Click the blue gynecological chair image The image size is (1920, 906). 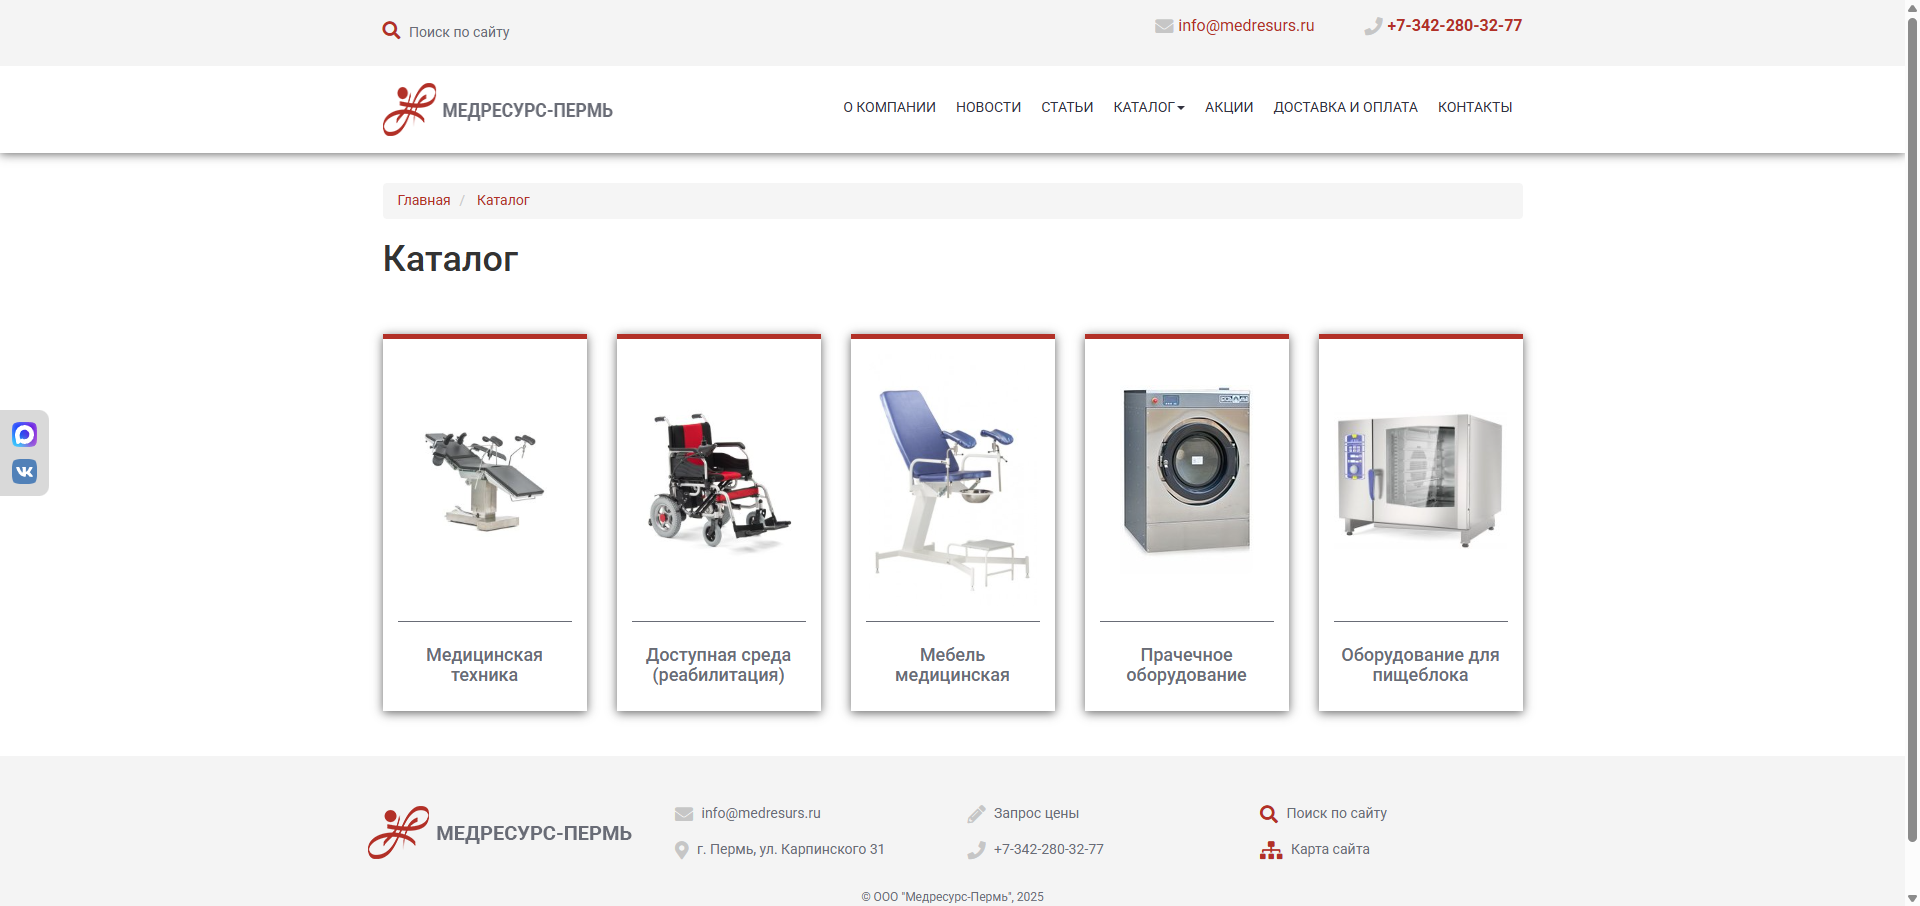pyautogui.click(x=953, y=488)
